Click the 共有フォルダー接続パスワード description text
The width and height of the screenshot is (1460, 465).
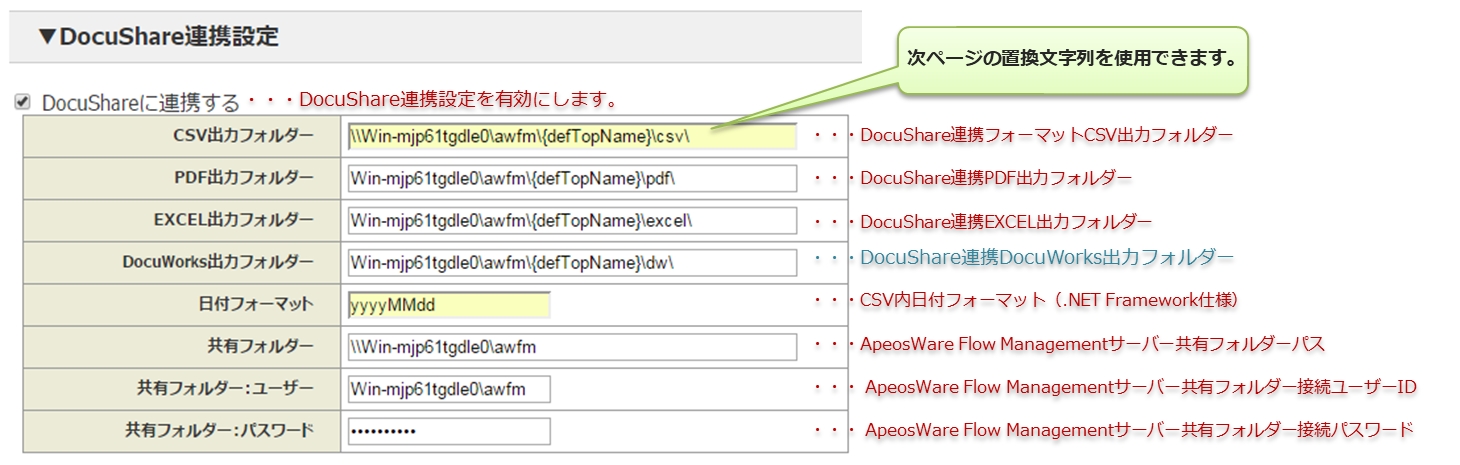coord(1139,429)
